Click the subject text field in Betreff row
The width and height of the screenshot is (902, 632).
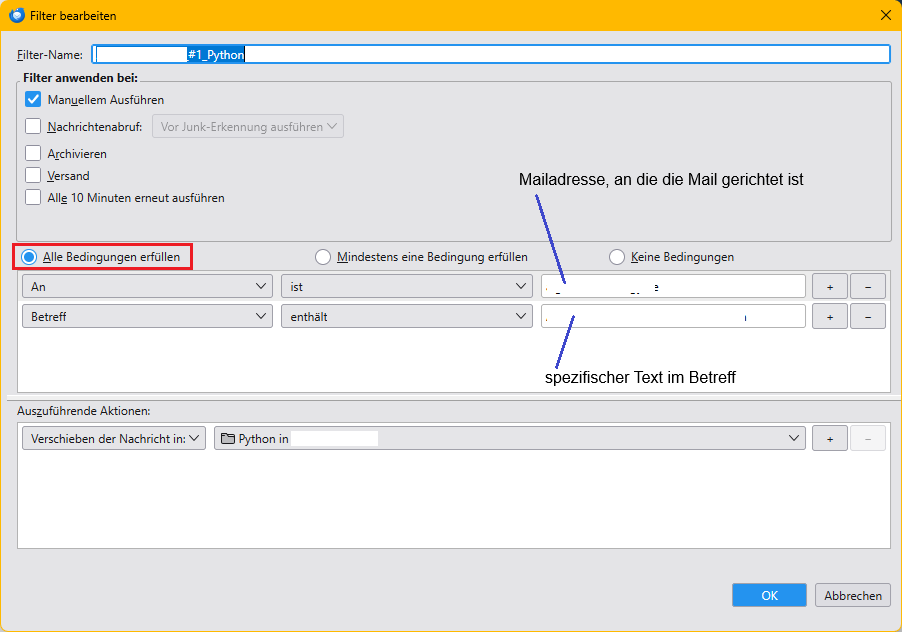(x=673, y=316)
